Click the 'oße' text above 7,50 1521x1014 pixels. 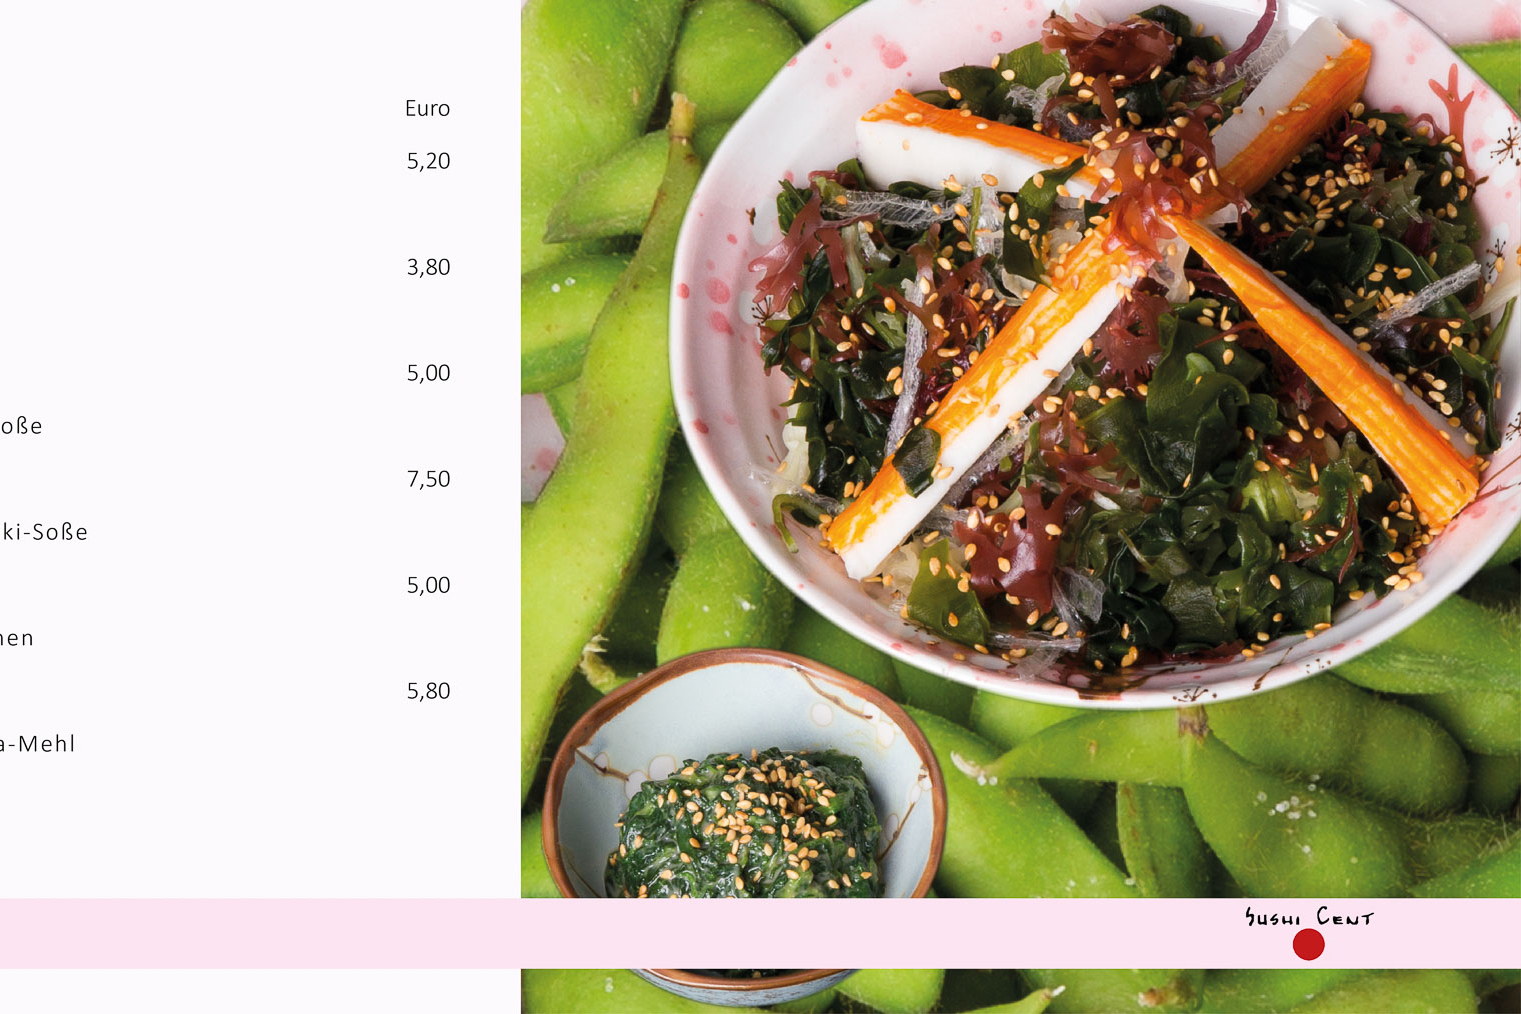[x=21, y=426]
